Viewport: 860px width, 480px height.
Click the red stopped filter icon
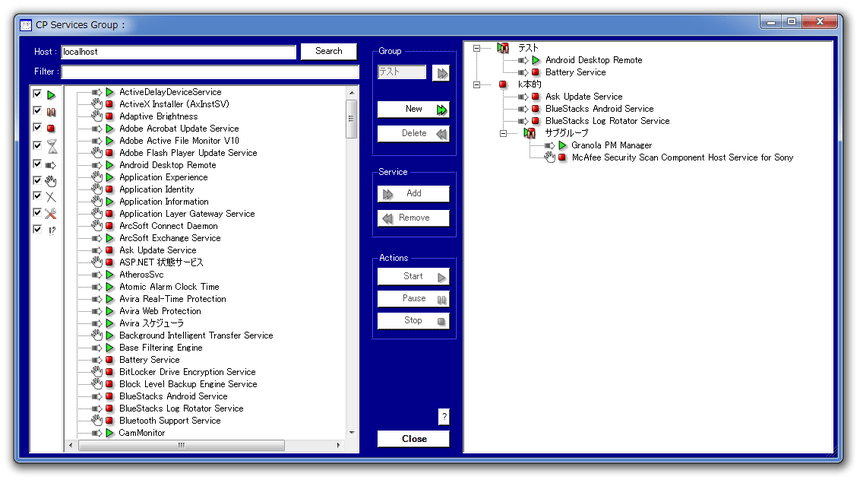pyautogui.click(x=51, y=128)
